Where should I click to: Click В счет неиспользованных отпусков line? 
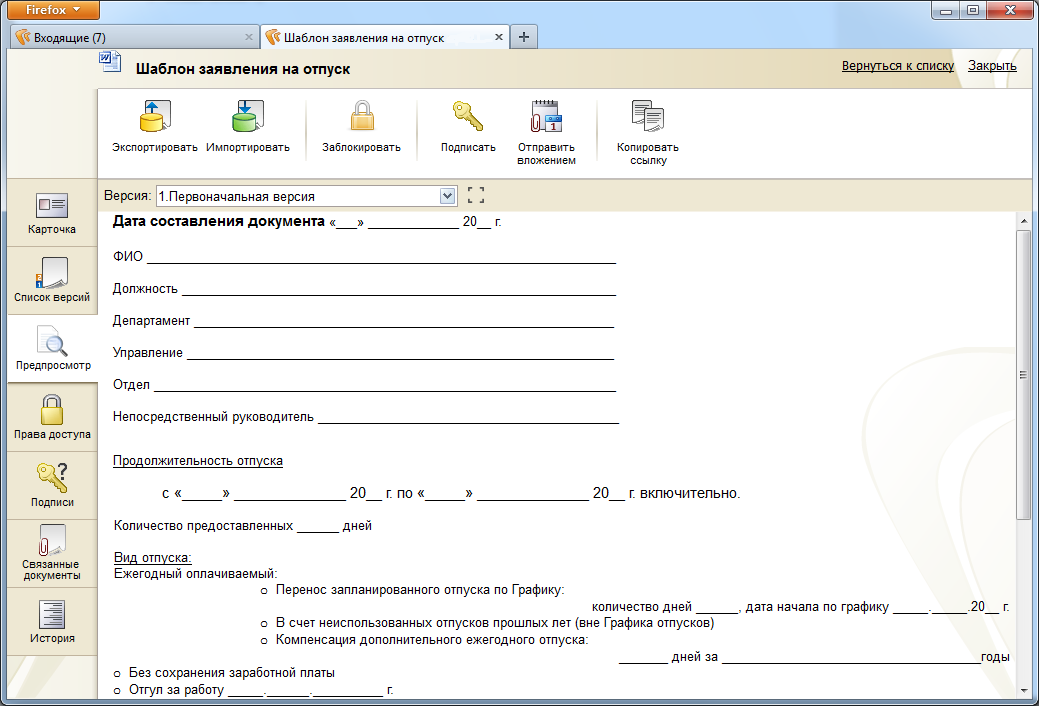(495, 623)
